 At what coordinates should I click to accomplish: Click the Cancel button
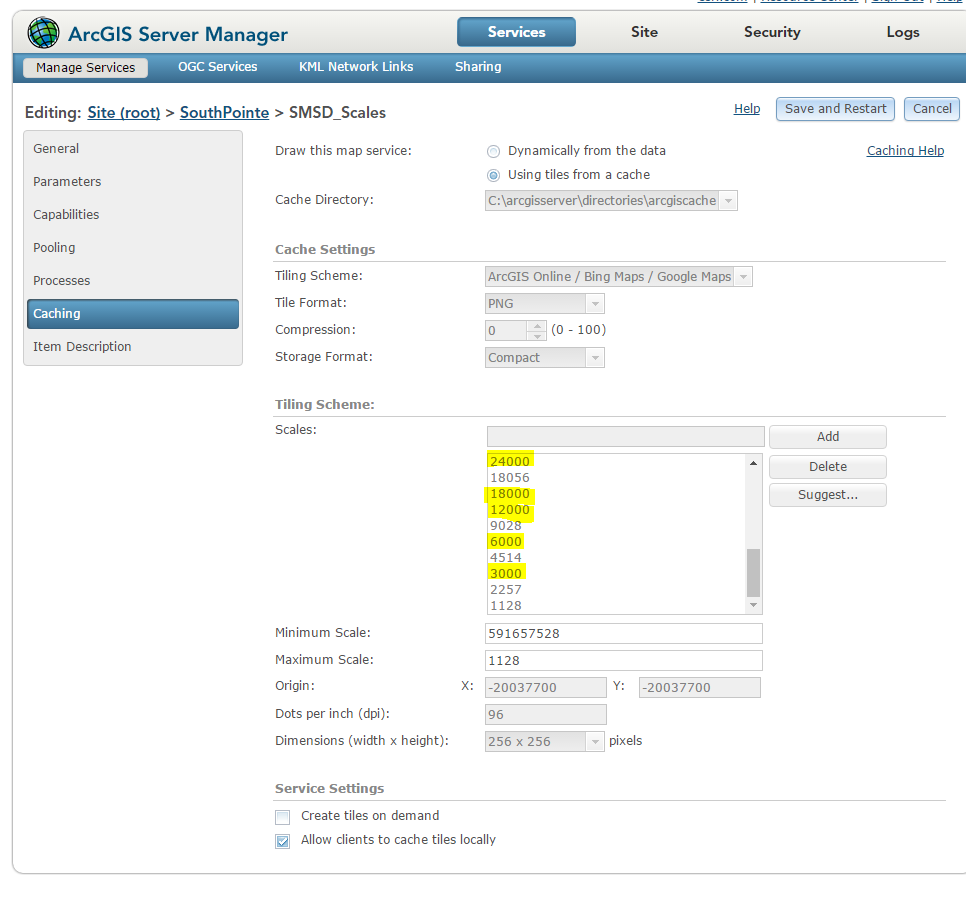(x=932, y=109)
